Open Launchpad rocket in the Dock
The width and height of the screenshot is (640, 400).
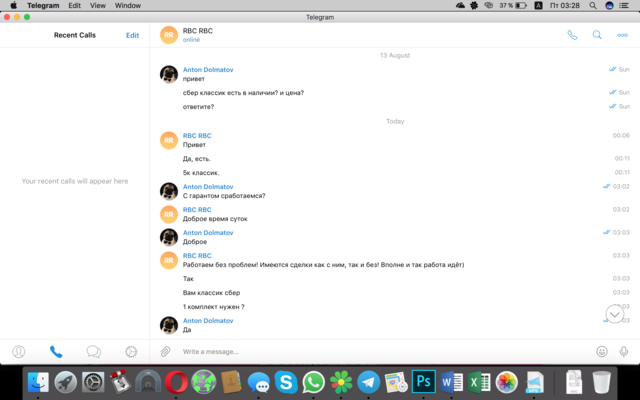[66, 382]
